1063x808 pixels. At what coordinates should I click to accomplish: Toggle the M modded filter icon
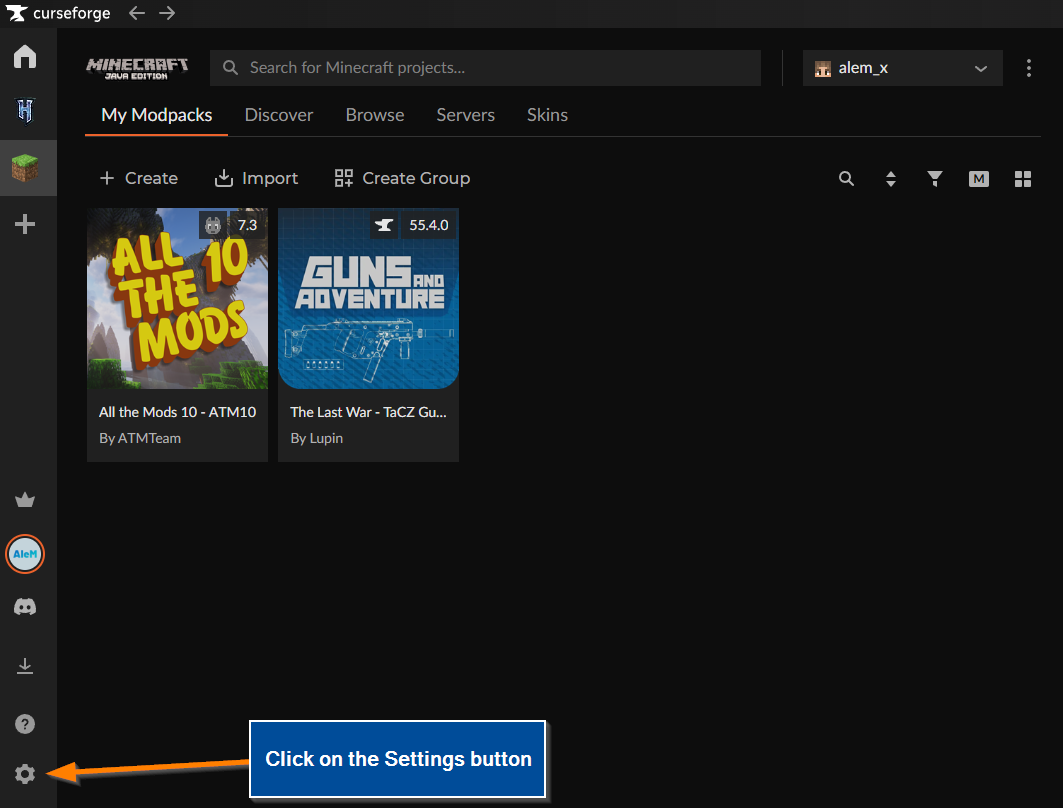click(978, 179)
